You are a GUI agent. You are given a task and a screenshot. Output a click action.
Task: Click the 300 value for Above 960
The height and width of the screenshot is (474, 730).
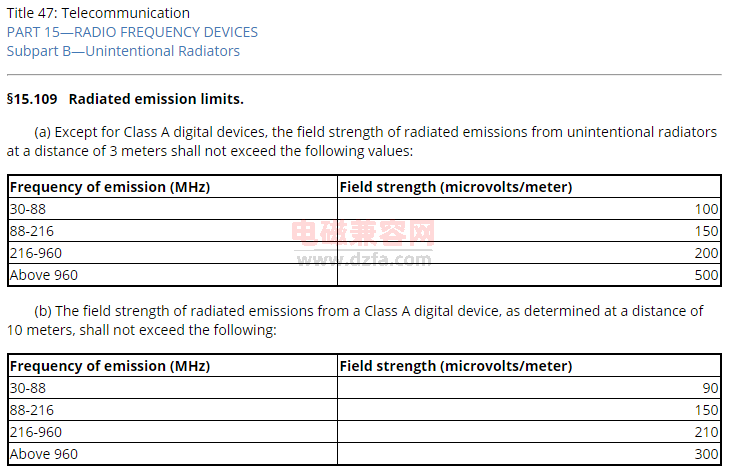click(706, 454)
